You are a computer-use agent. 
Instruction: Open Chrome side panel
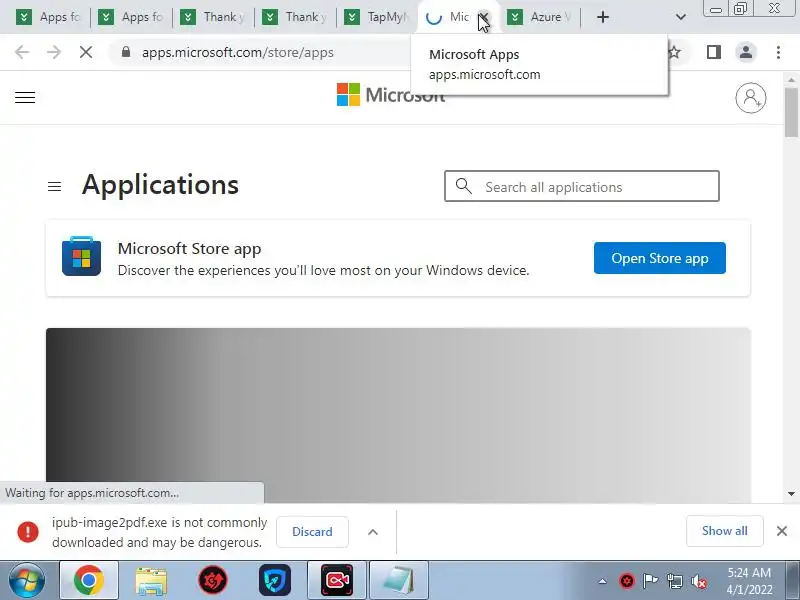pyautogui.click(x=714, y=52)
